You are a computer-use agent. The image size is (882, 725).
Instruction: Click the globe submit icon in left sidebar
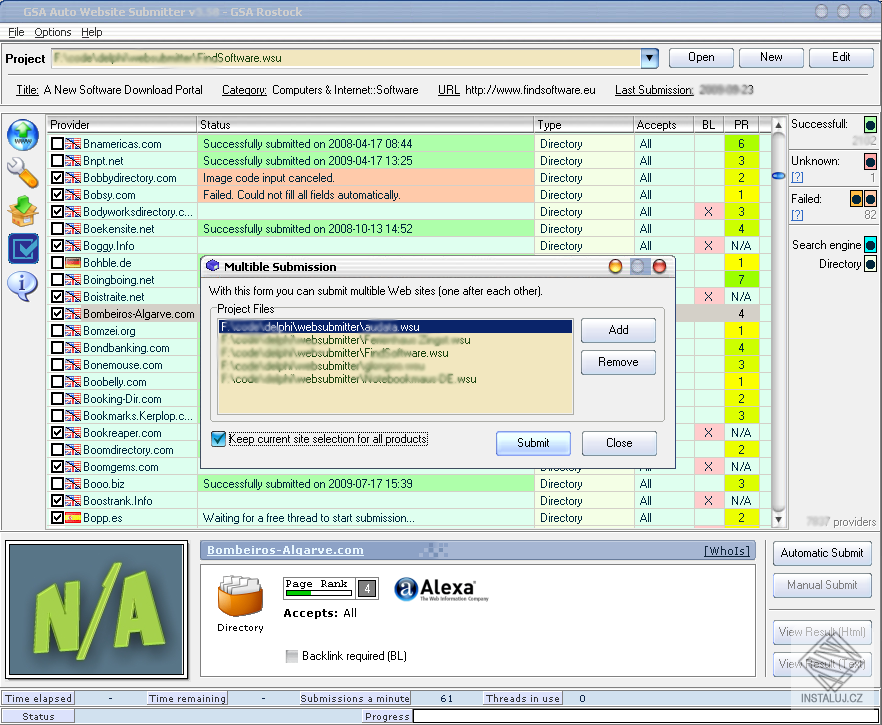pos(22,135)
